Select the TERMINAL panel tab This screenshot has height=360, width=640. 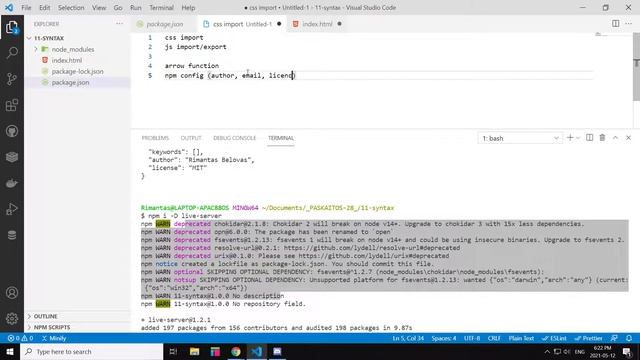coord(281,138)
